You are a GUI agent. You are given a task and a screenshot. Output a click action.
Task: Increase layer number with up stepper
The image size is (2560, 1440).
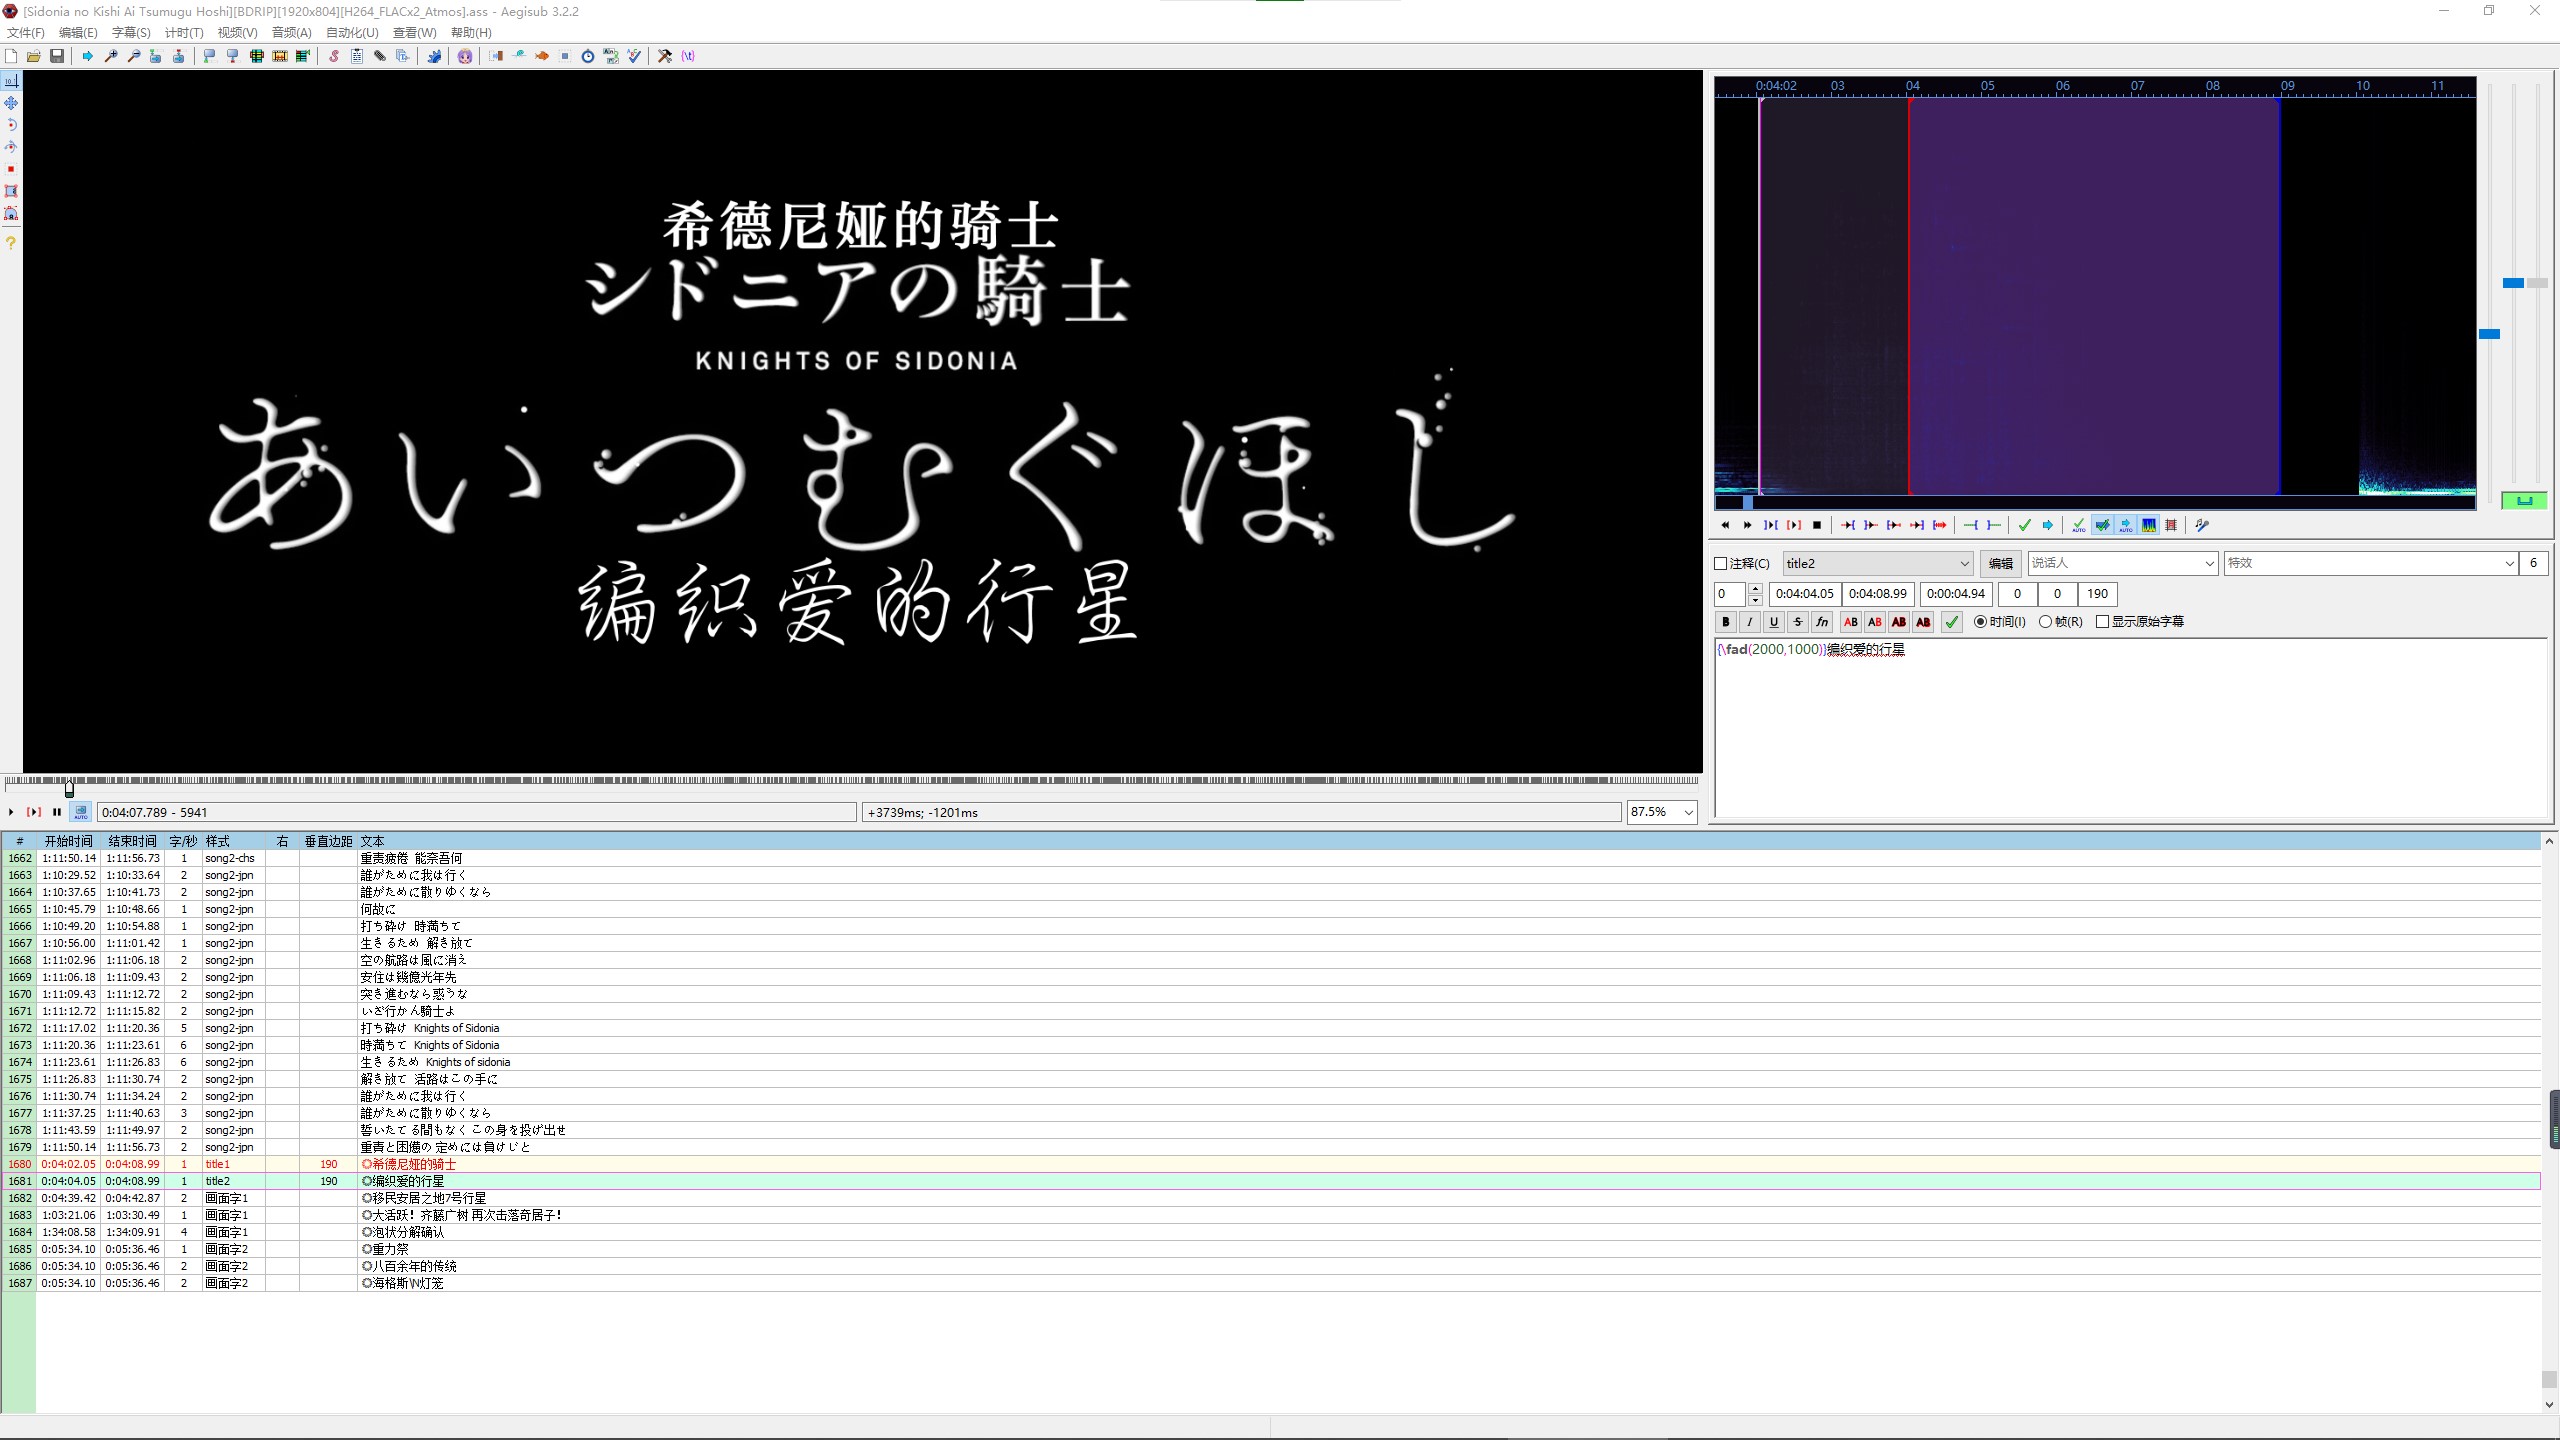(x=1755, y=589)
